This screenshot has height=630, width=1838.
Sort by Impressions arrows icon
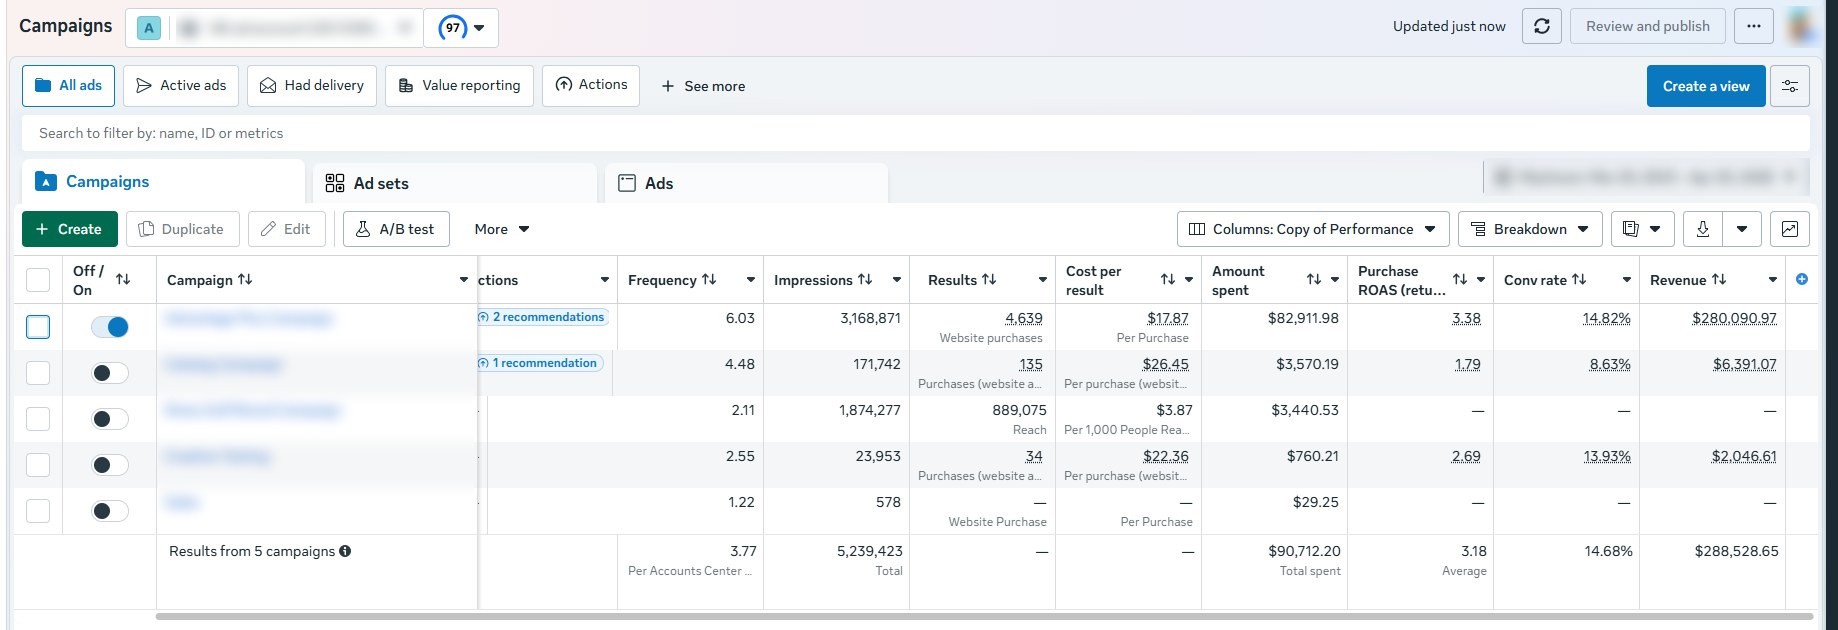pyautogui.click(x=865, y=280)
